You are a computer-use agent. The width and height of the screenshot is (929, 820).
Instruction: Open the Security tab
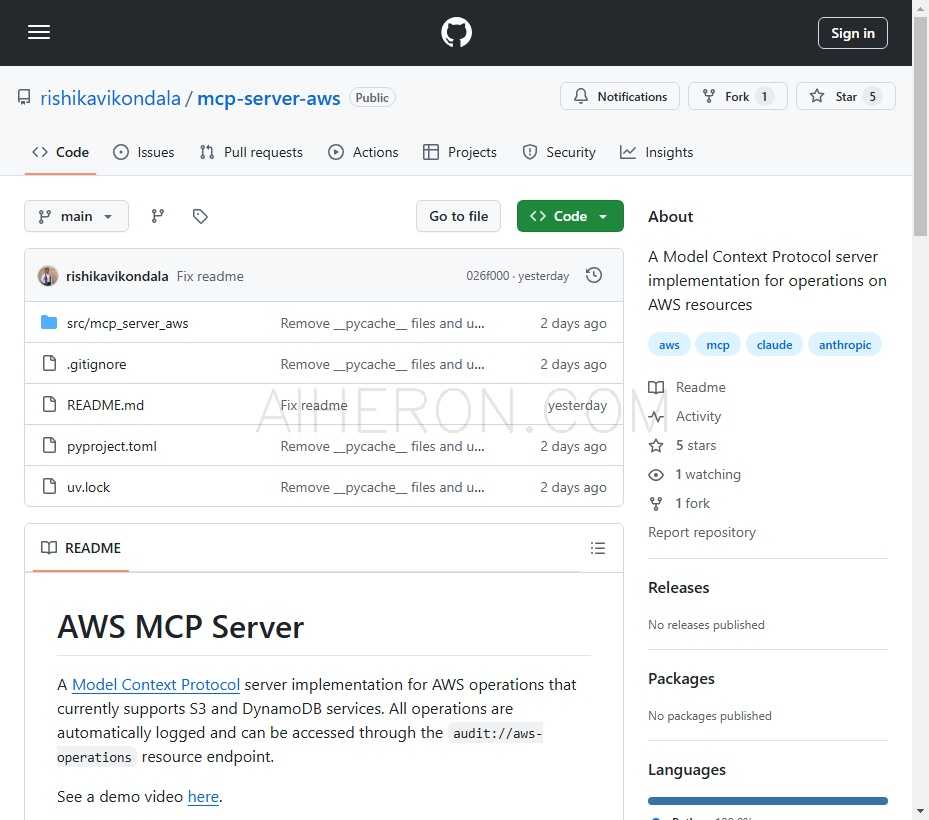(x=559, y=152)
